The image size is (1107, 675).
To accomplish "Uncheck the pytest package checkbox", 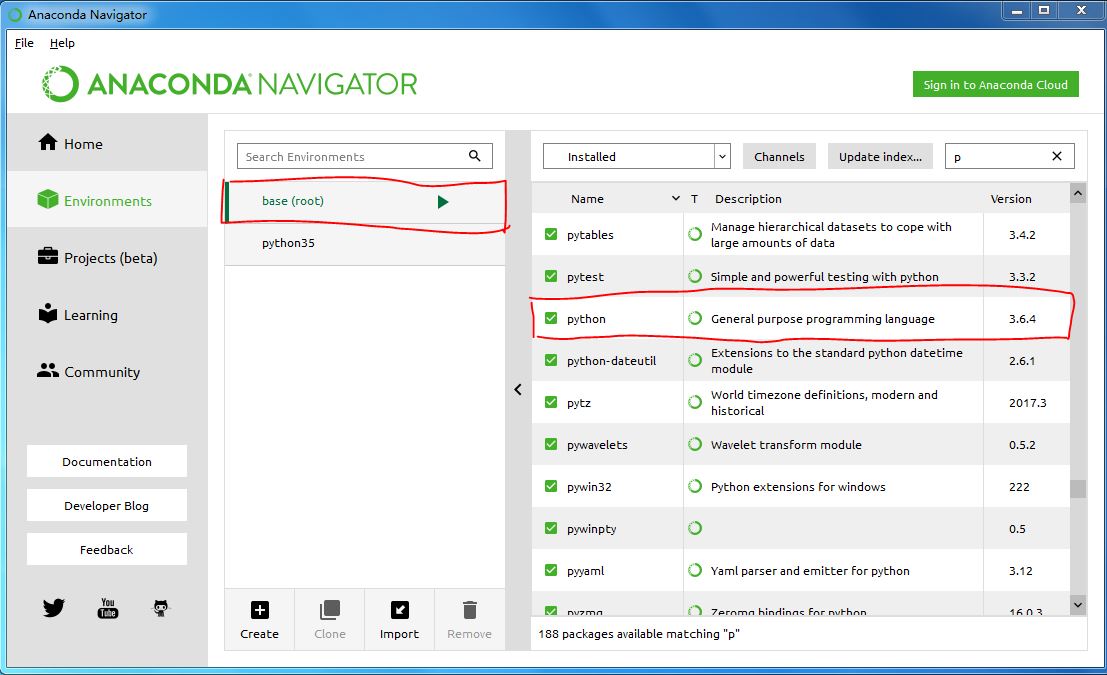I will 551,276.
